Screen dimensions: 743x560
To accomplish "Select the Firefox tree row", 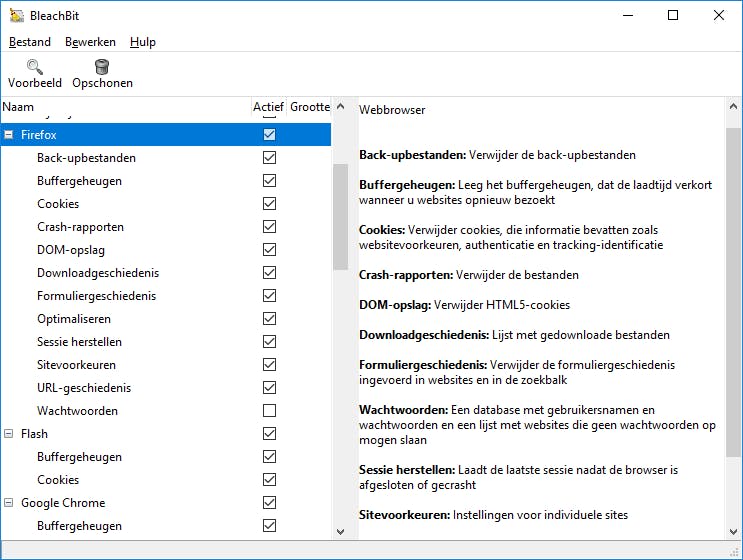I will (166, 135).
